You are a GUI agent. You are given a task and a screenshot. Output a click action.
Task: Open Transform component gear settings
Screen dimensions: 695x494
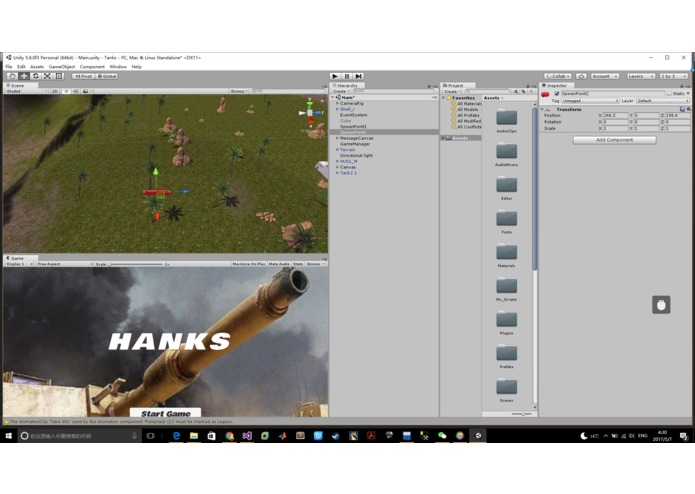[688, 109]
